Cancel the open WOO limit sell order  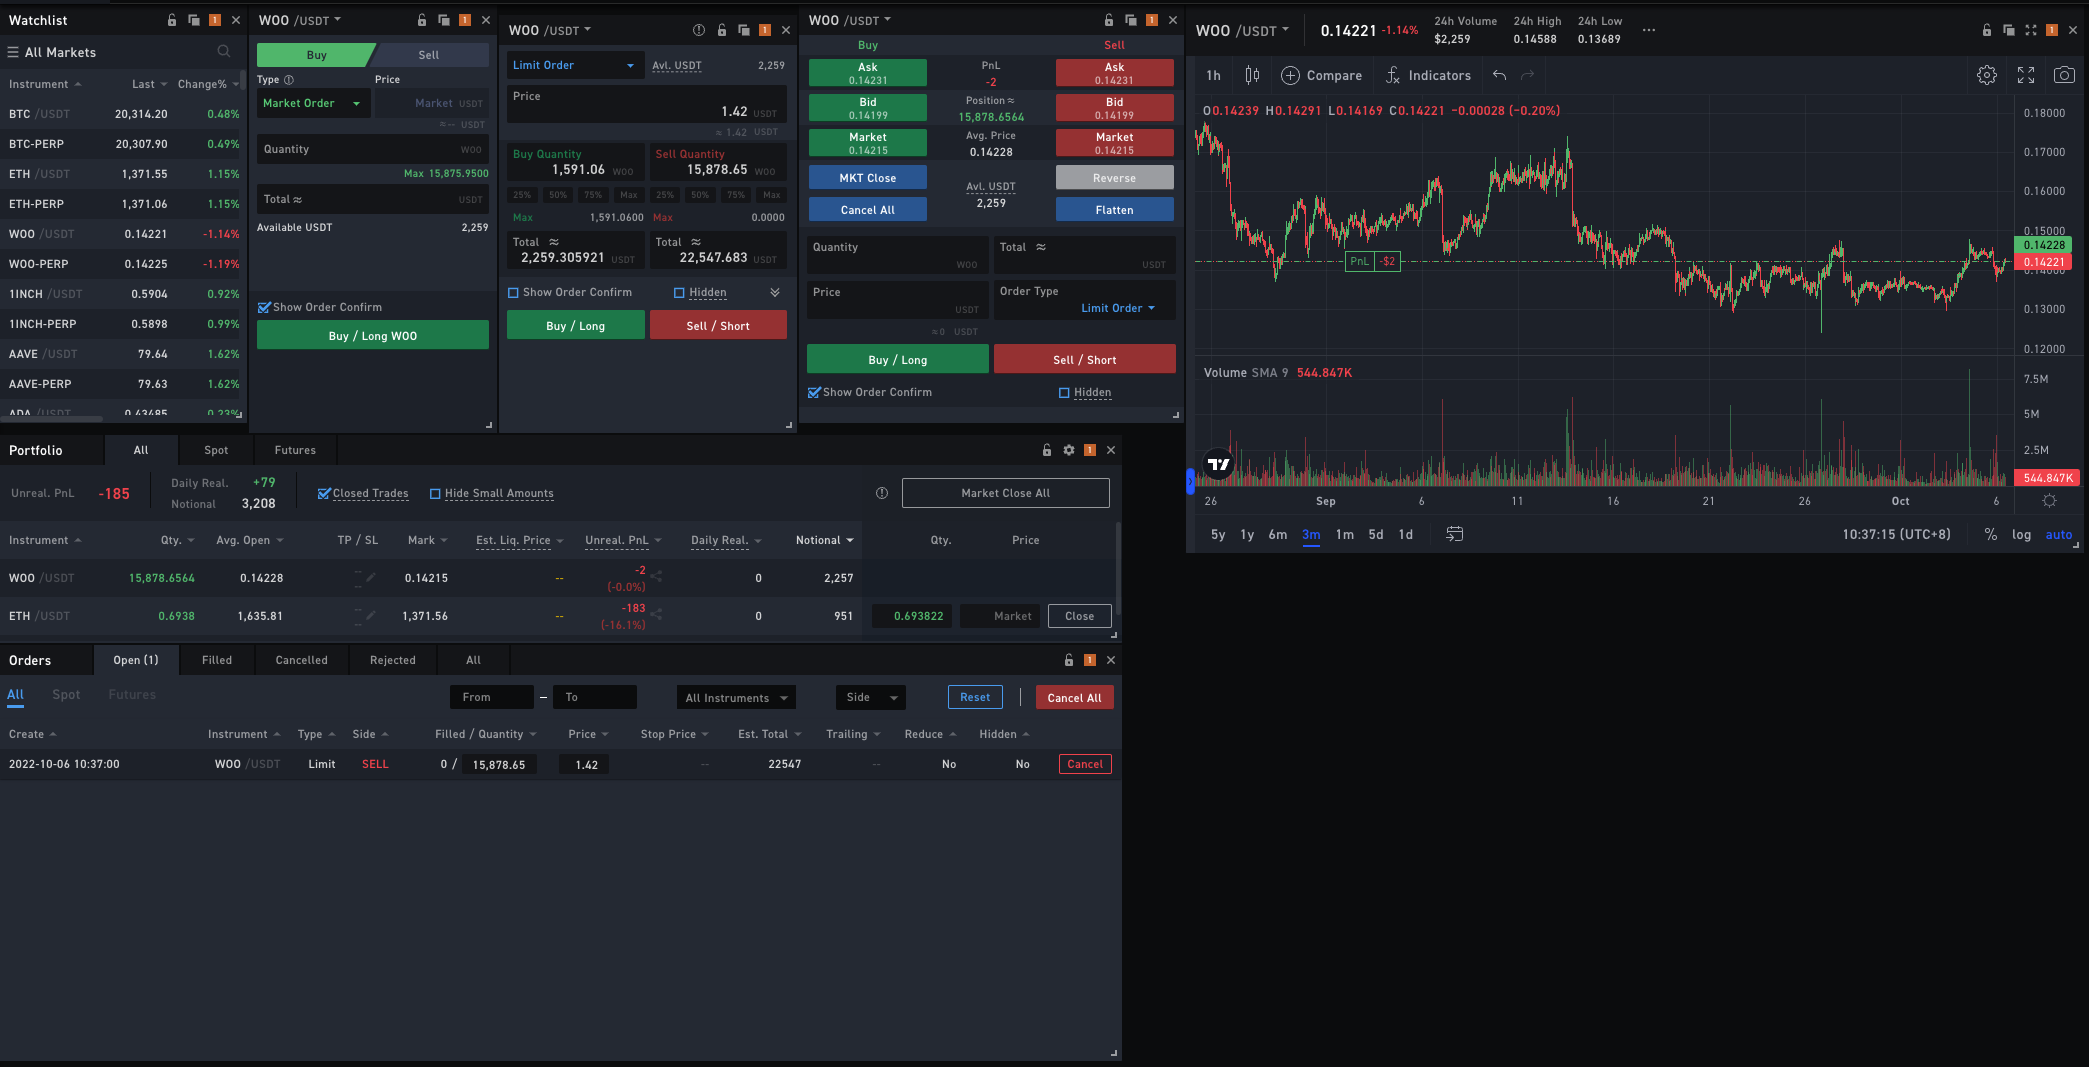(x=1085, y=764)
